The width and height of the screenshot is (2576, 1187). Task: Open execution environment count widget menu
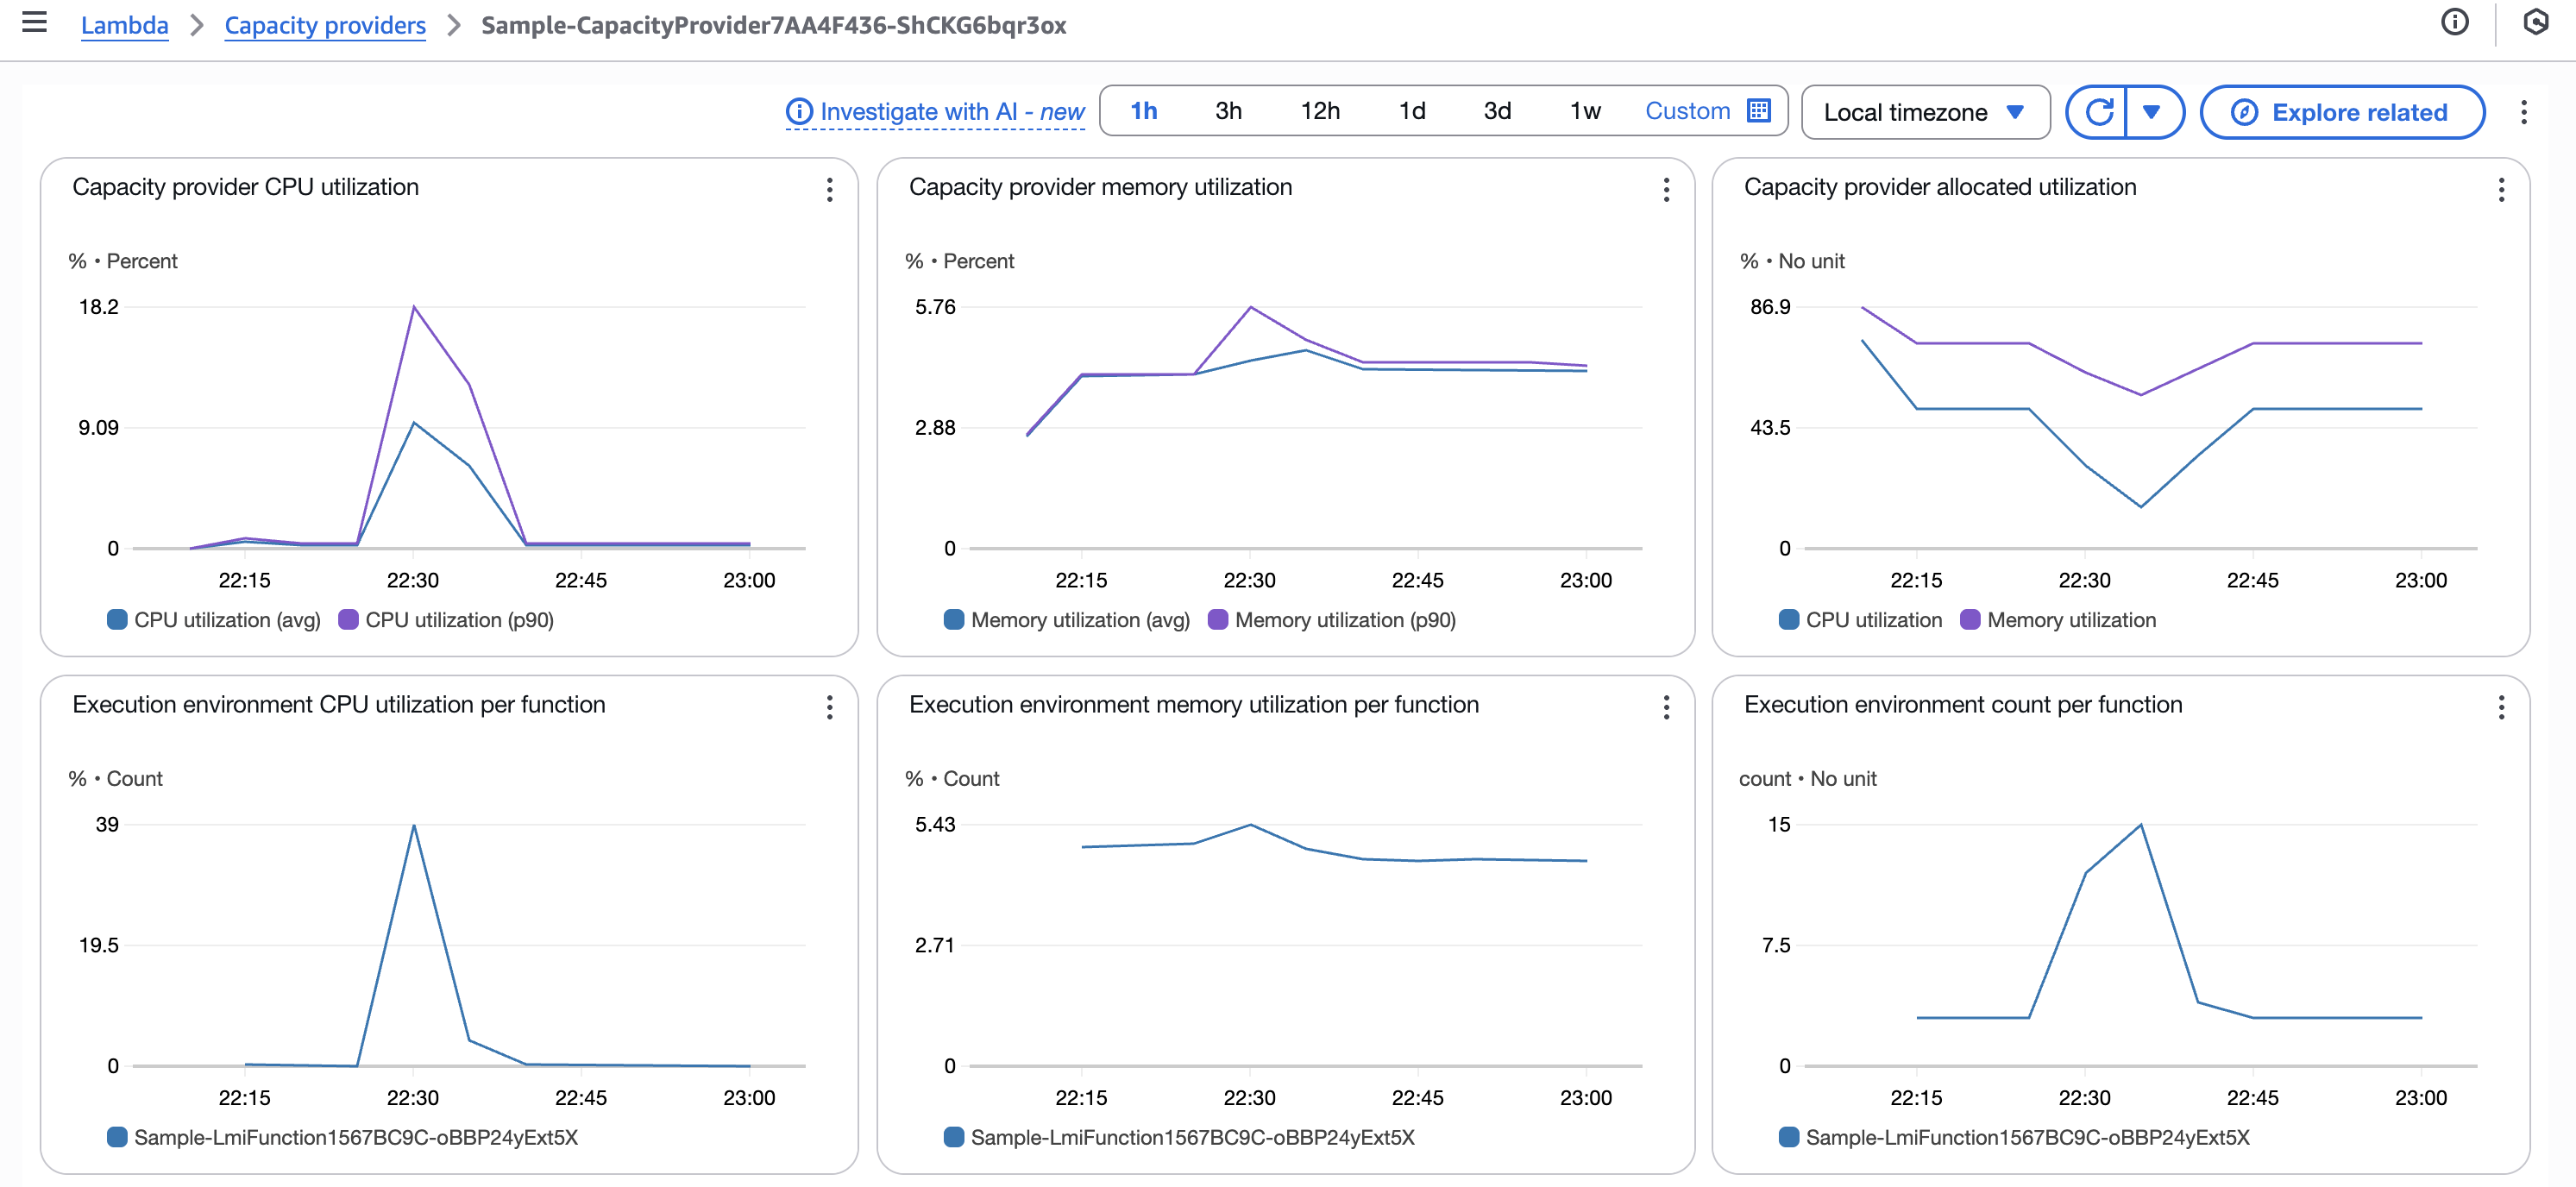pos(2500,708)
